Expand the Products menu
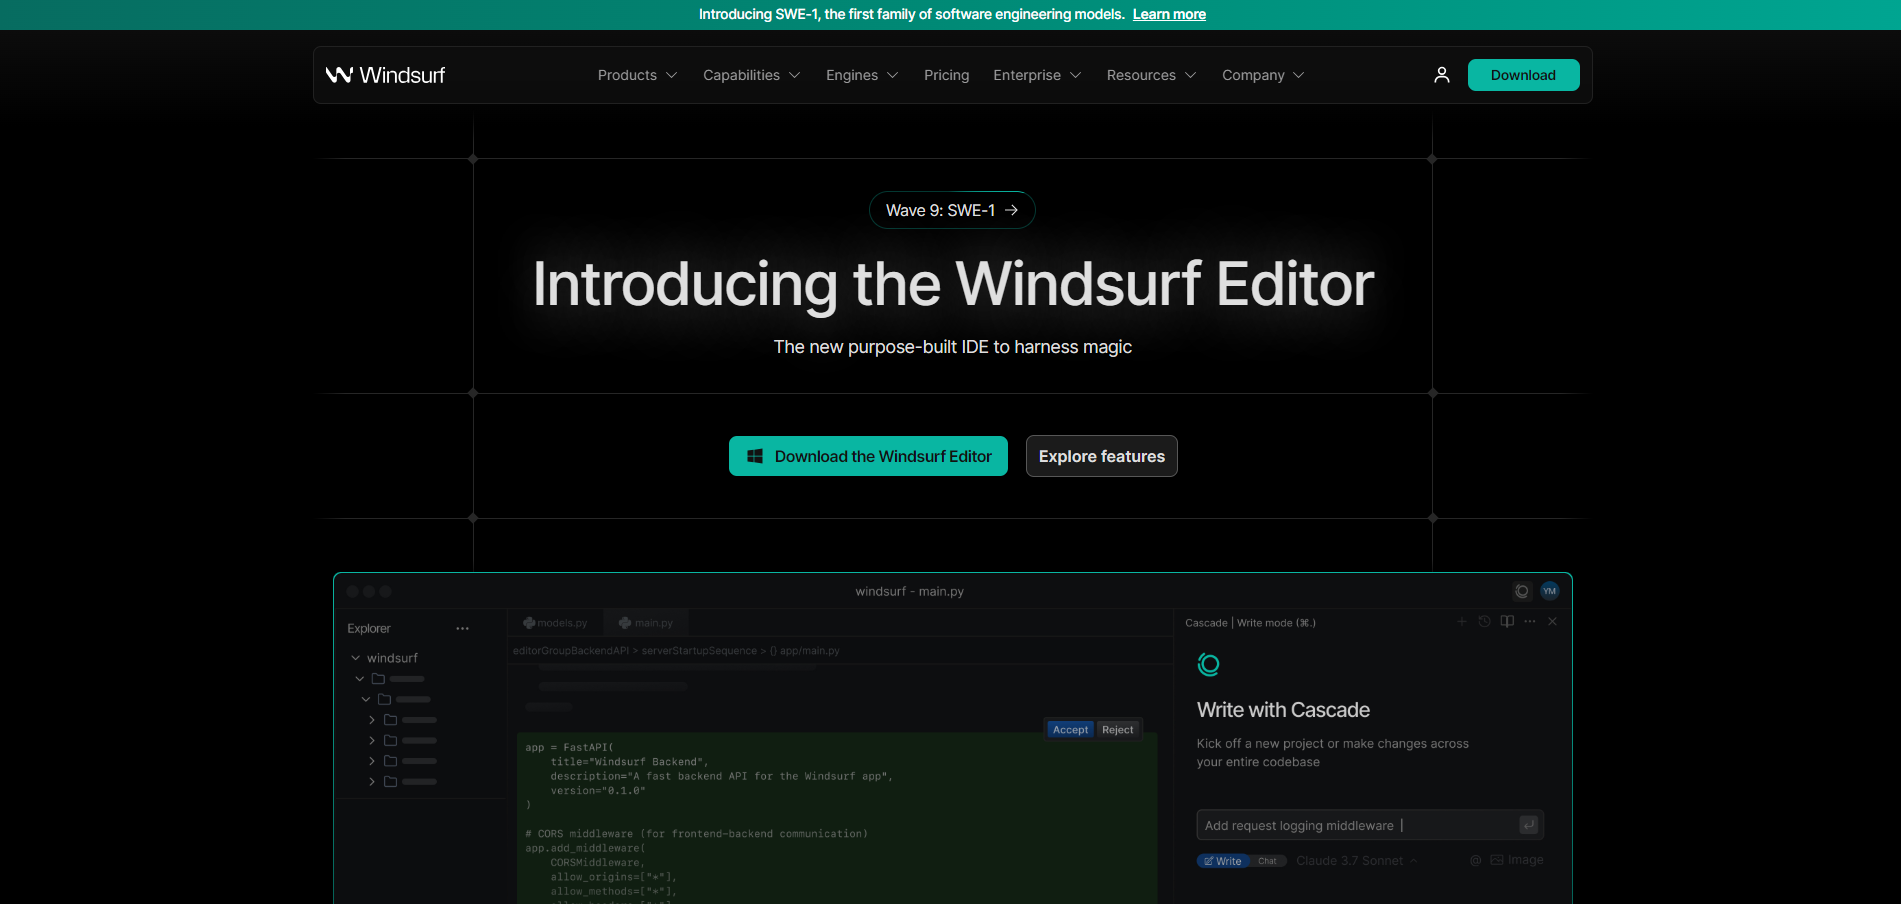 [x=637, y=75]
